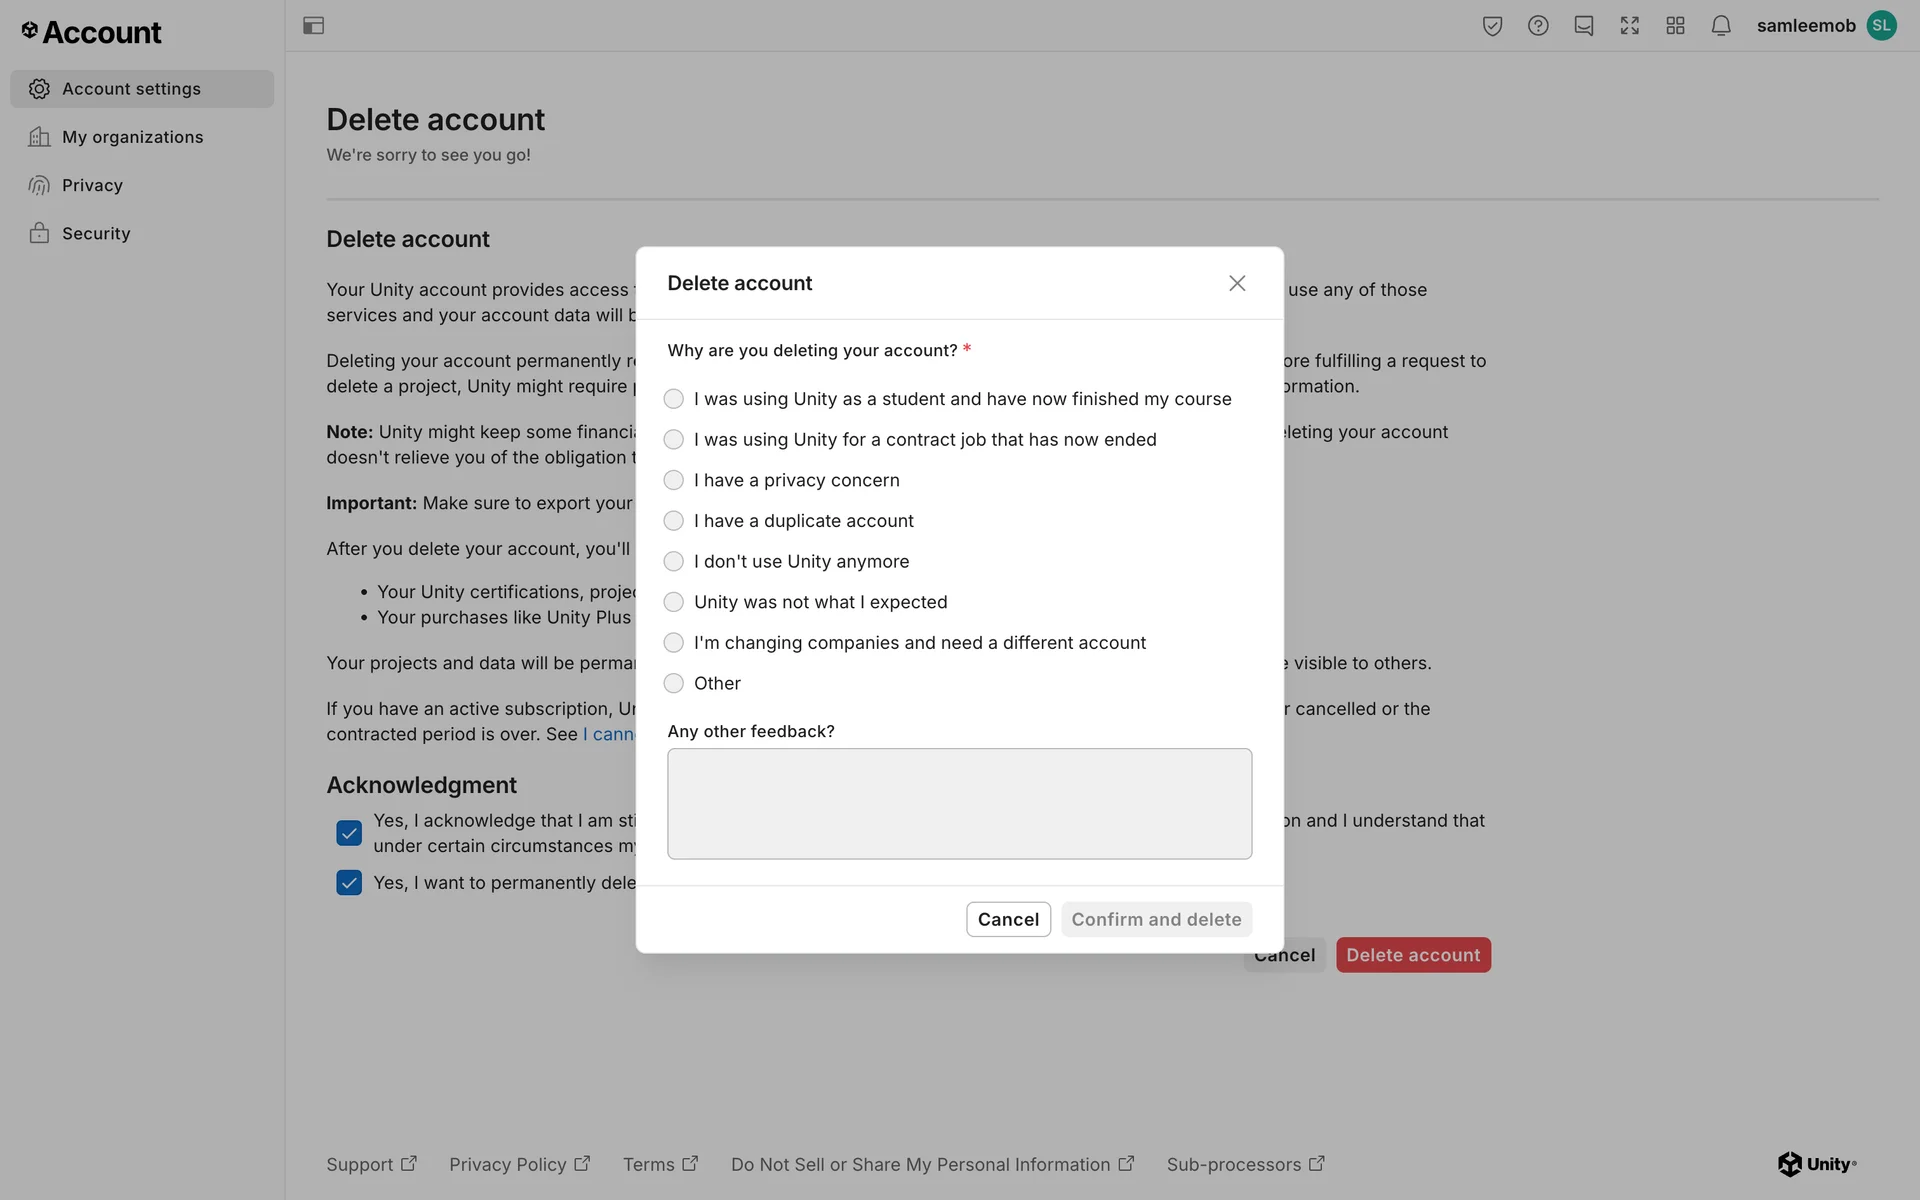This screenshot has width=1920, height=1200.
Task: Click the shield icon in top bar
Action: pyautogui.click(x=1492, y=26)
